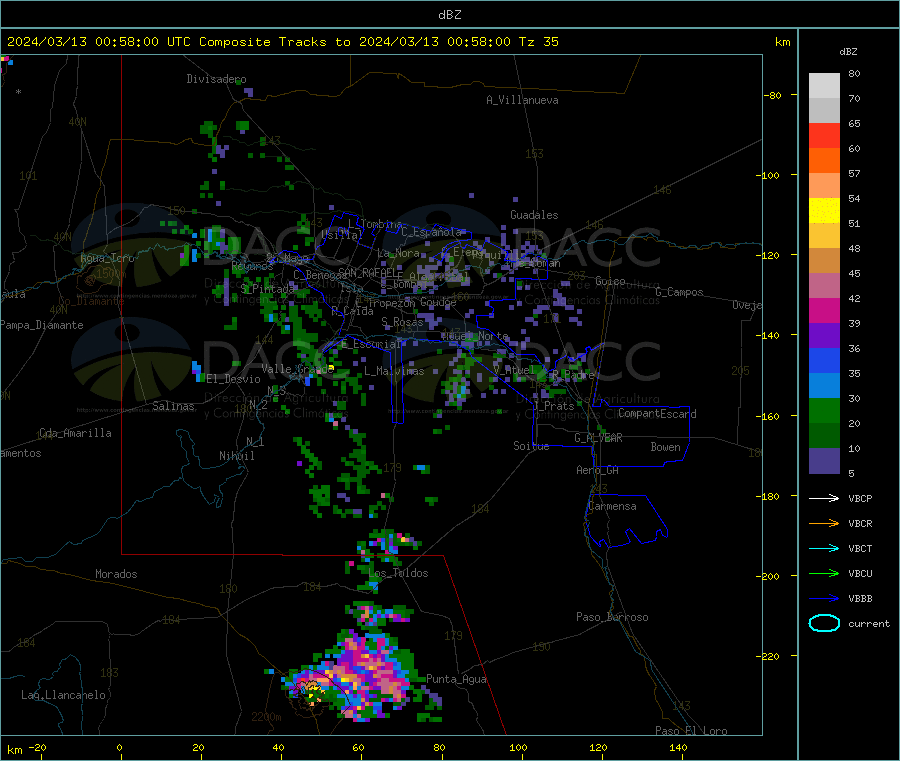Image resolution: width=900 pixels, height=761 pixels.
Task: Click the 'Salinas' place label
Action: pyautogui.click(x=173, y=406)
